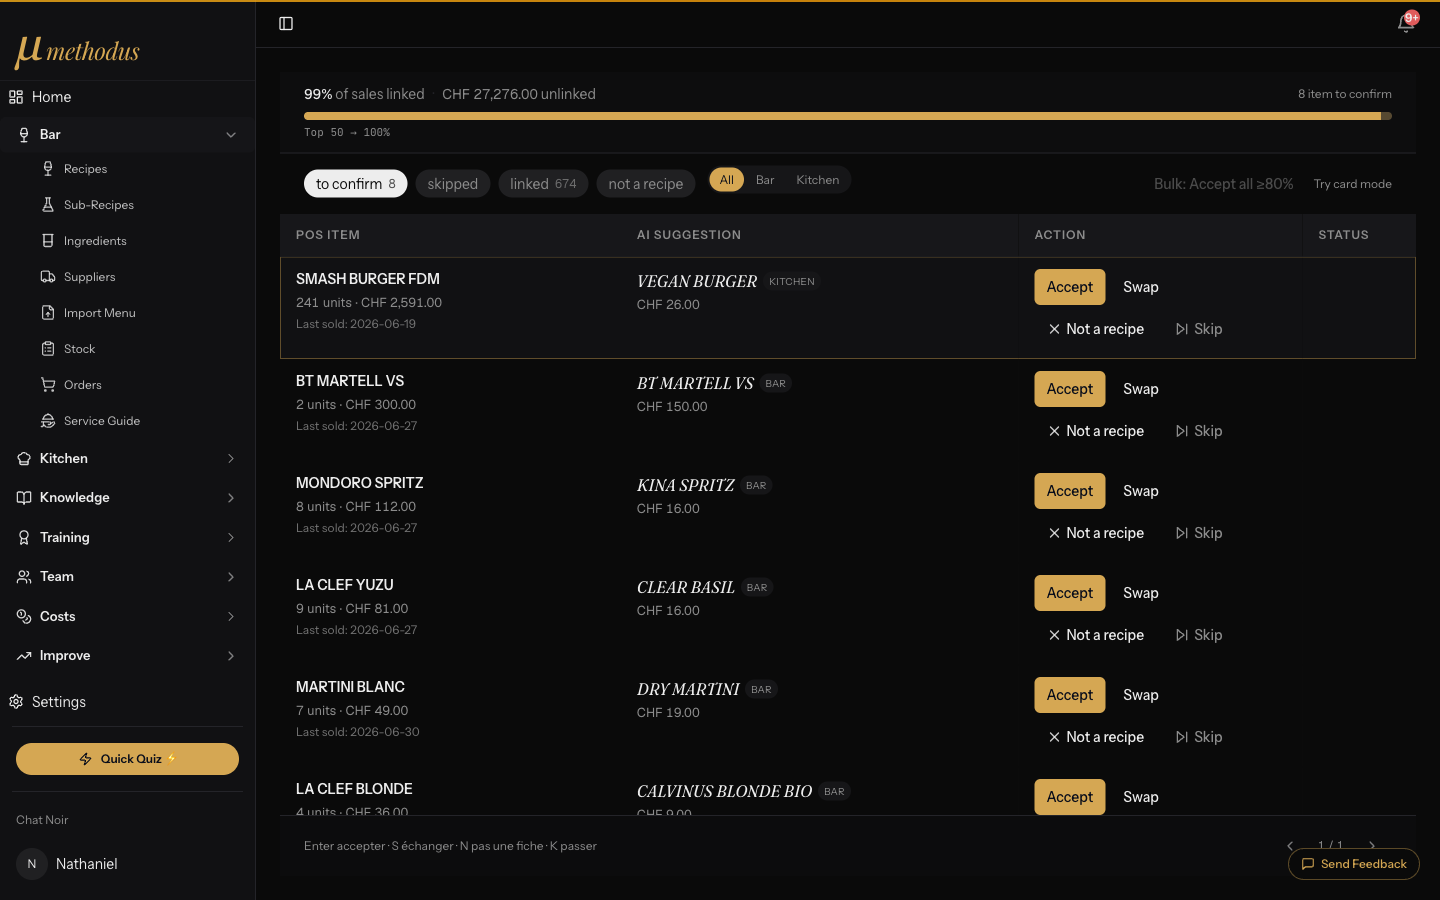Viewport: 1440px width, 900px height.
Task: Click the '8 item to confirm' text
Action: pos(1345,94)
